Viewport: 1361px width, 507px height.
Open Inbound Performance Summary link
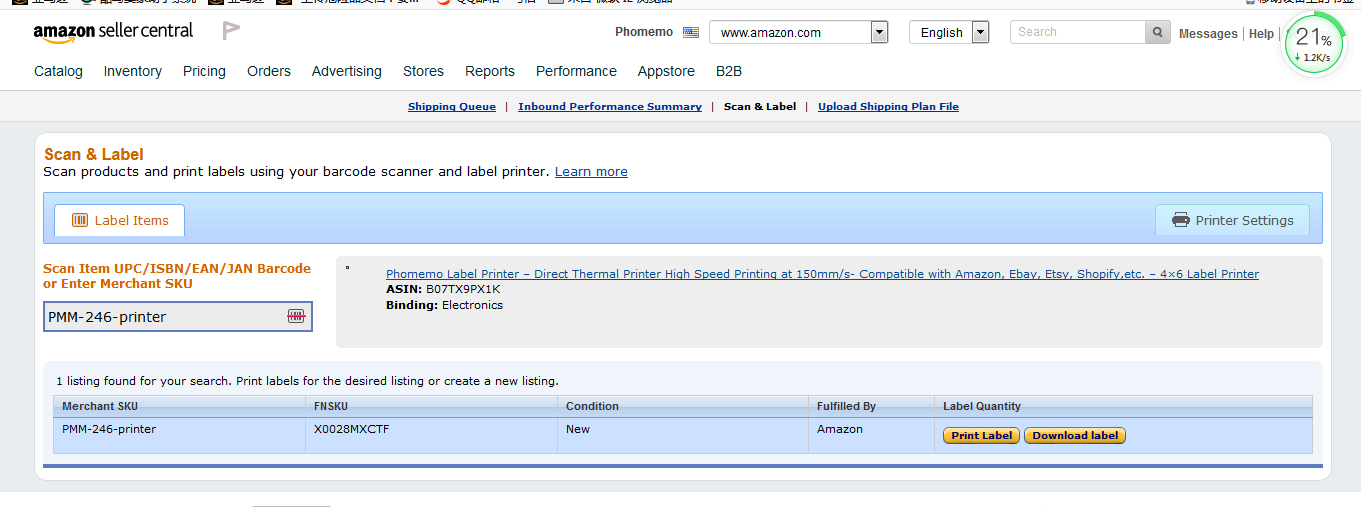click(x=610, y=106)
